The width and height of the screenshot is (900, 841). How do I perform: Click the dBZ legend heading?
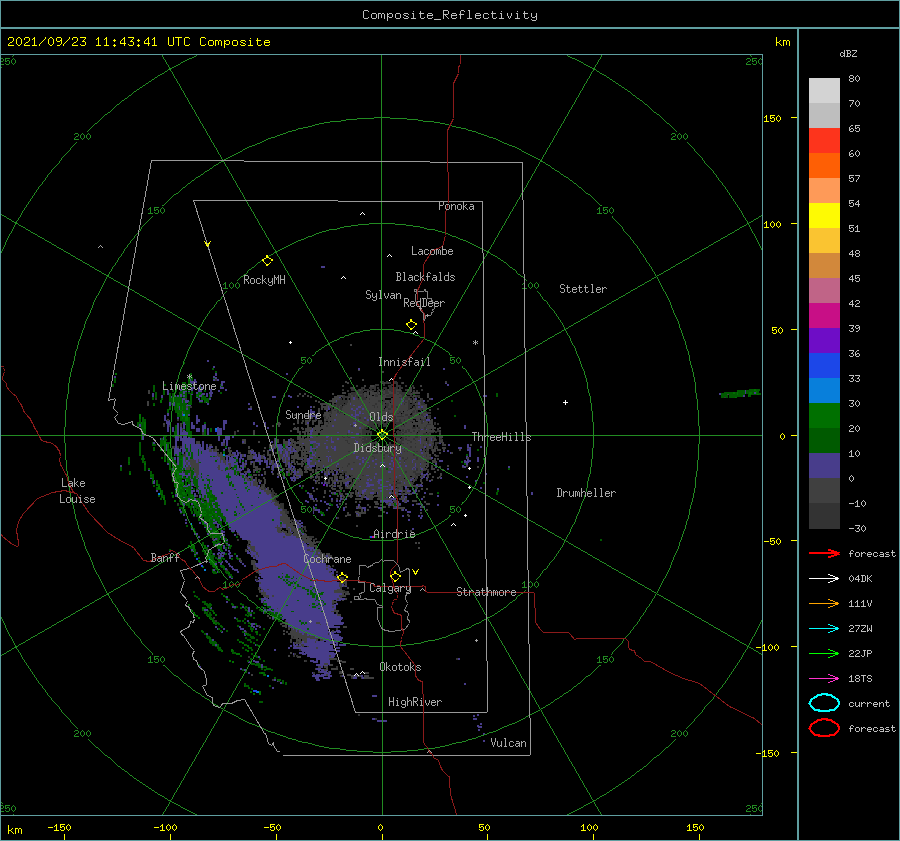(848, 53)
